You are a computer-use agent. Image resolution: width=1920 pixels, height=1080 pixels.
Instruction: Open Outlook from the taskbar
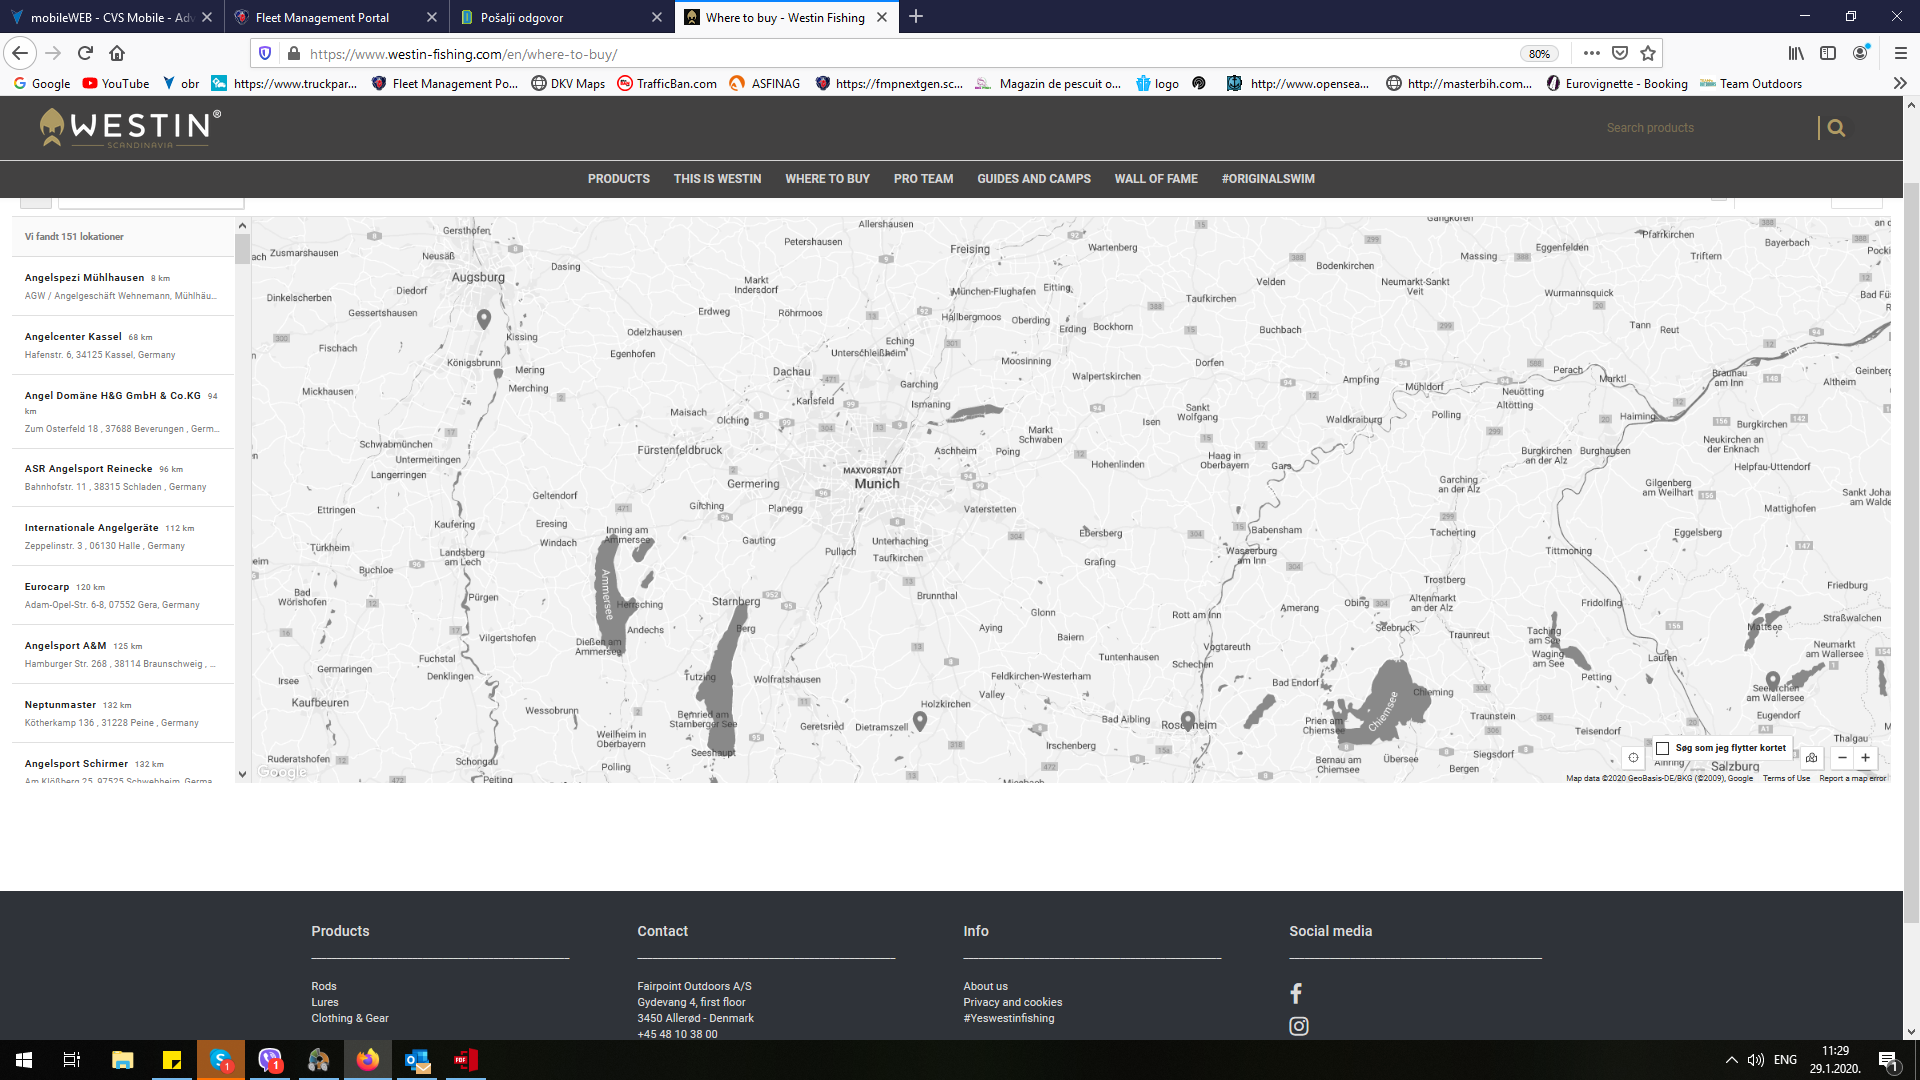click(417, 1059)
